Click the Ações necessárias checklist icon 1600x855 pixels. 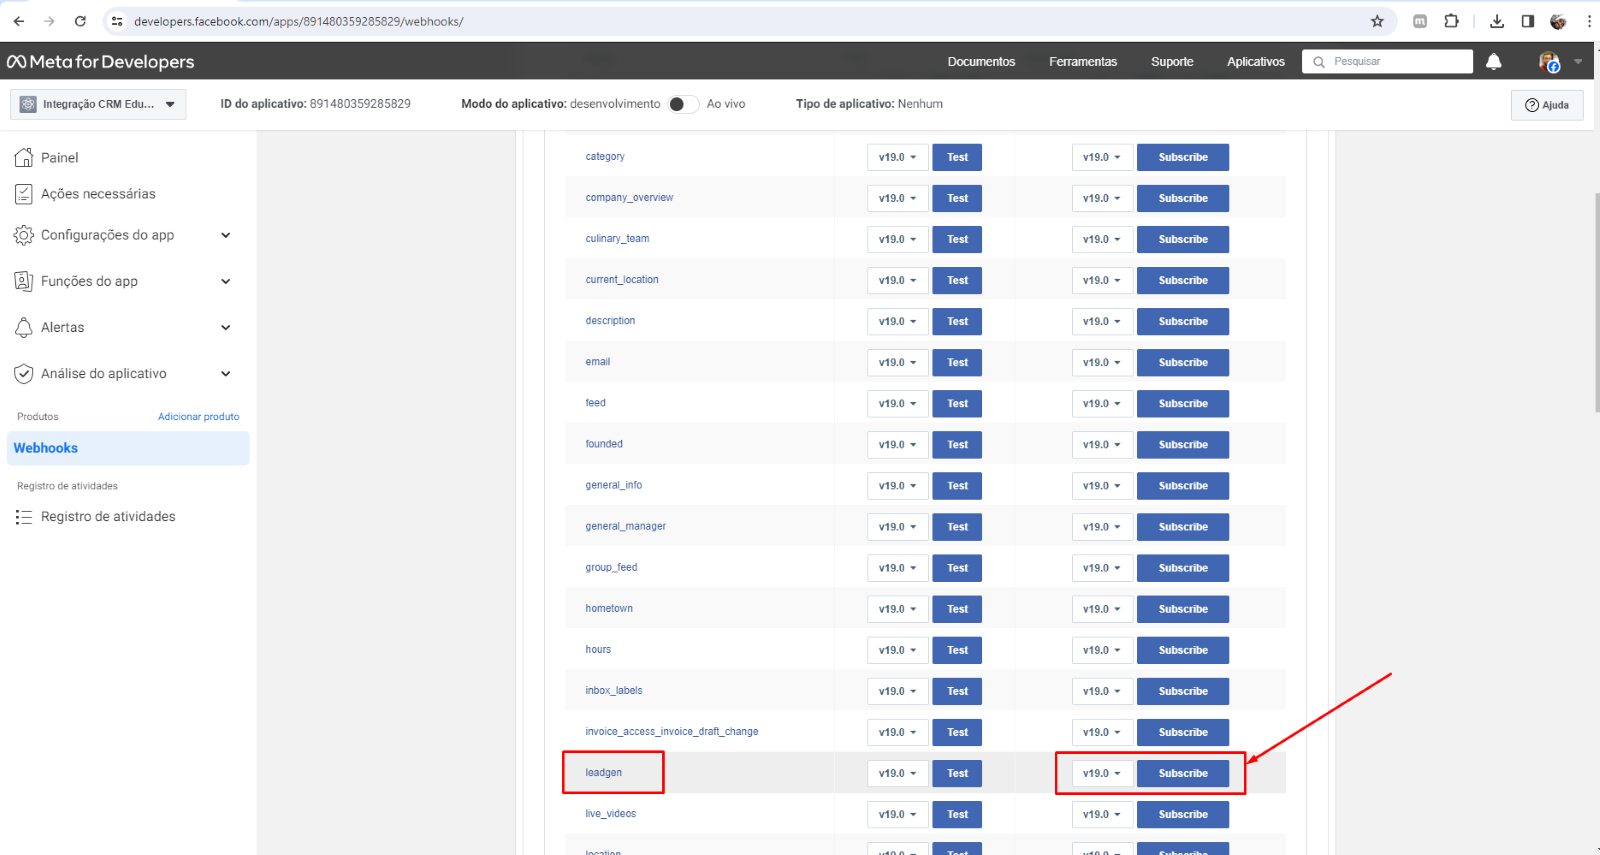click(x=24, y=194)
